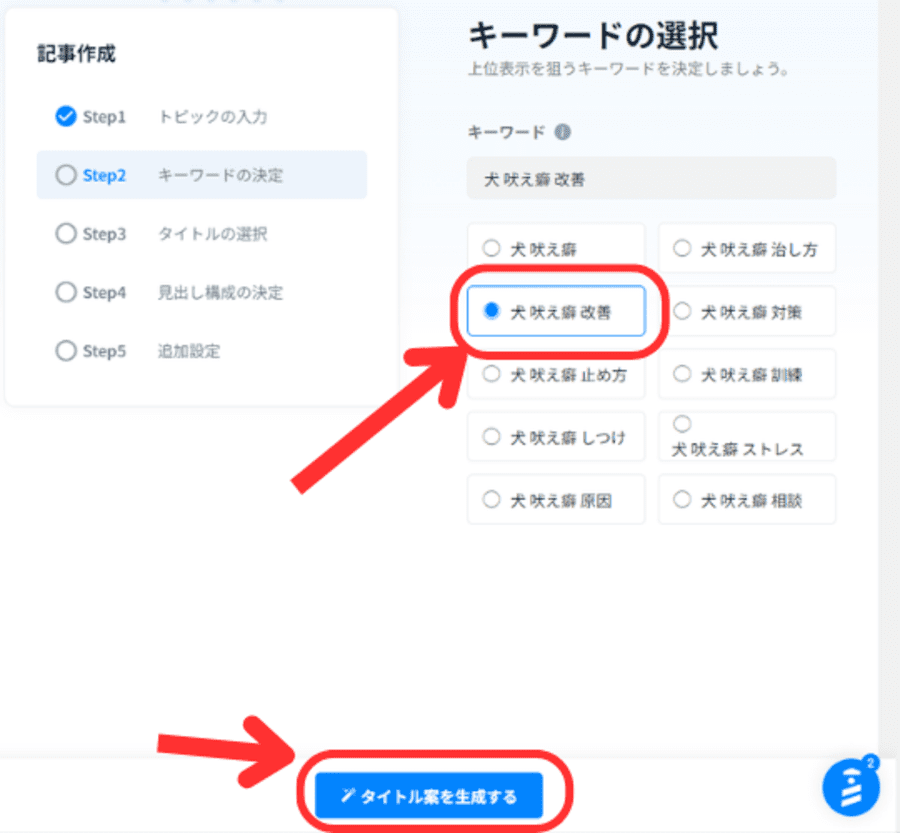Click the 記事作成 heading text
The height and width of the screenshot is (833, 900).
coord(76,53)
